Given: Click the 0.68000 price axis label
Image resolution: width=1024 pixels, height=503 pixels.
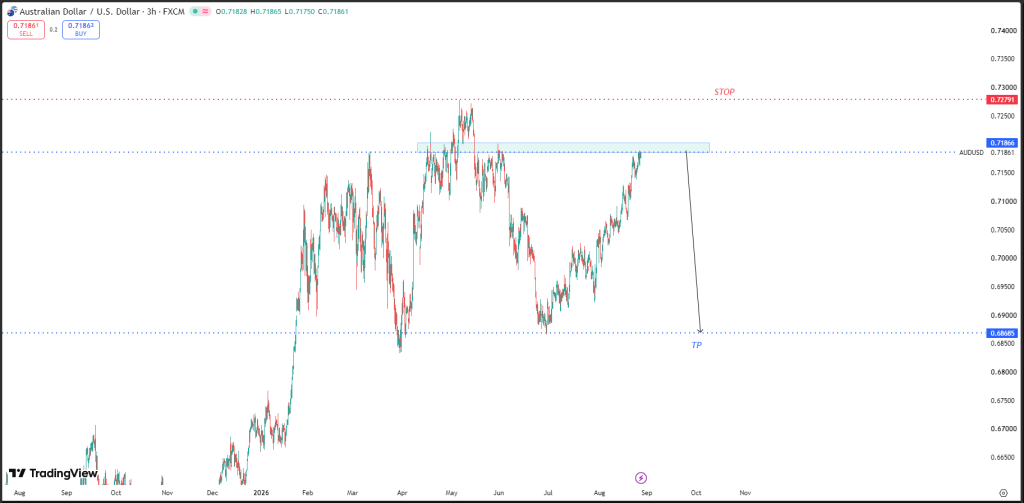Looking at the screenshot, I should click(x=1003, y=372).
